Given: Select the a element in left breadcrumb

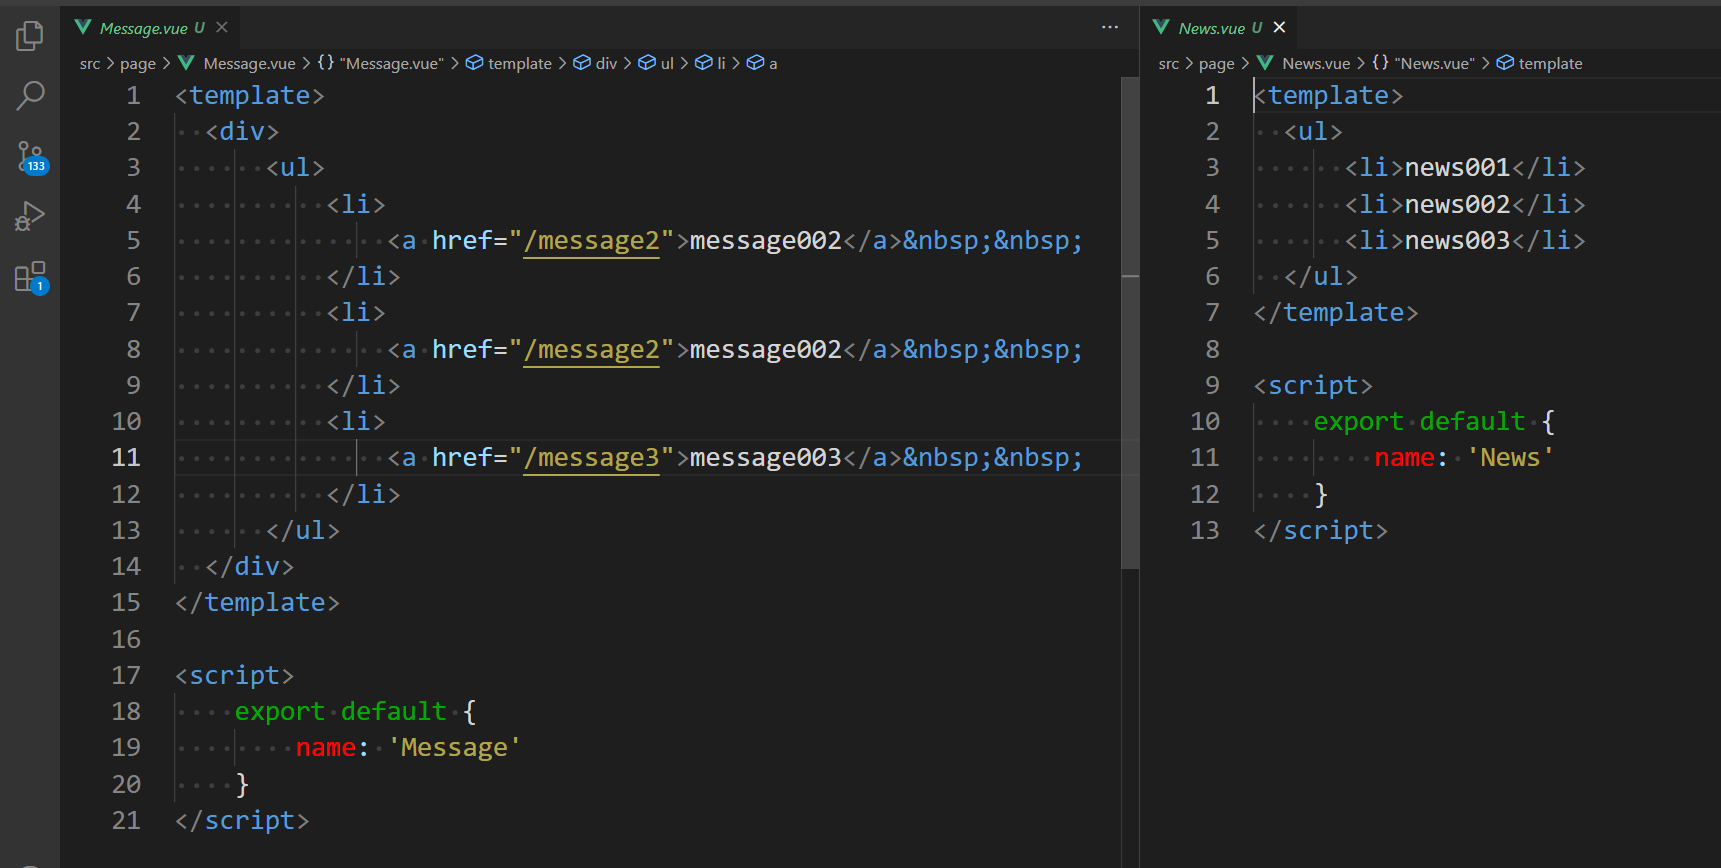Looking at the screenshot, I should (762, 63).
